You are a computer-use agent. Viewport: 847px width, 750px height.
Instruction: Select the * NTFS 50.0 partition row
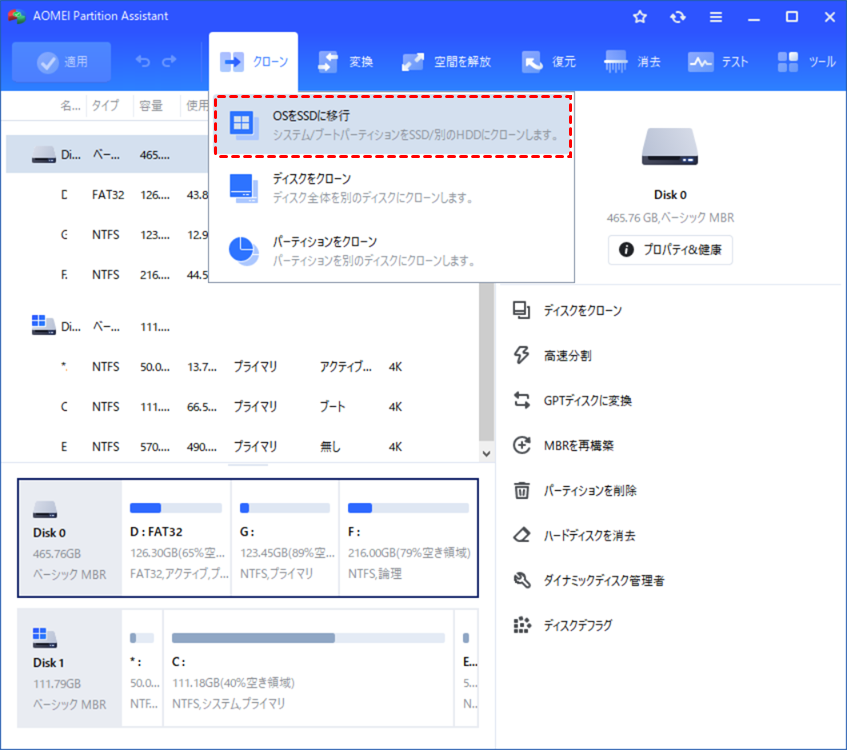(x=242, y=366)
